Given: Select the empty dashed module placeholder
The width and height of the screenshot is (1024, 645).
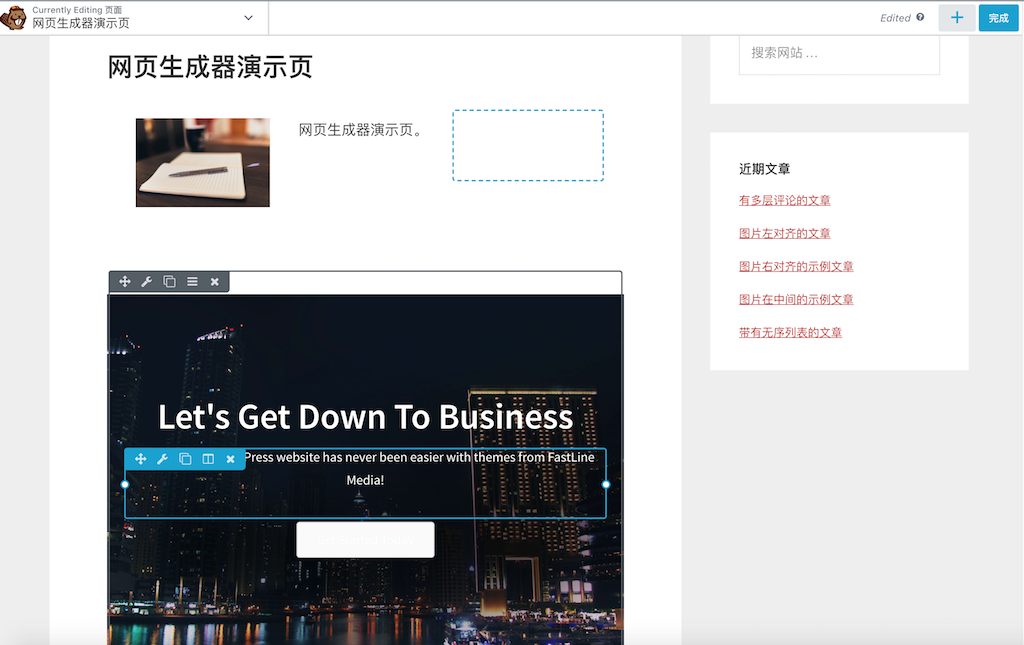Looking at the screenshot, I should coord(528,144).
